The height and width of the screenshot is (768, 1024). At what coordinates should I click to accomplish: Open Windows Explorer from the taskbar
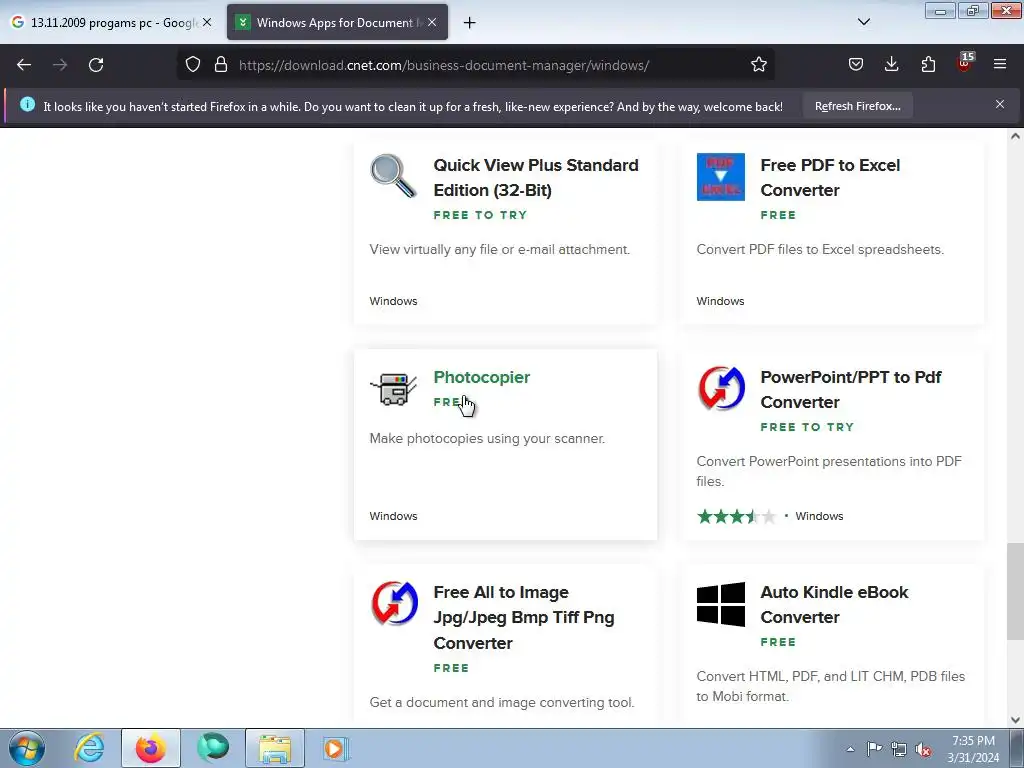point(275,748)
